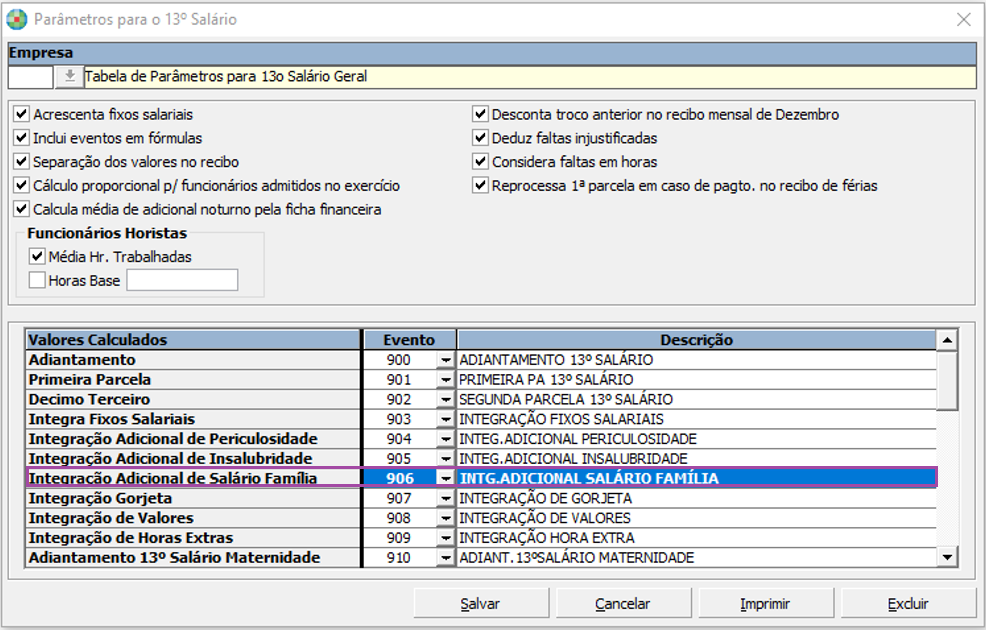
Task: Click the Descrição column header
Action: (697, 340)
